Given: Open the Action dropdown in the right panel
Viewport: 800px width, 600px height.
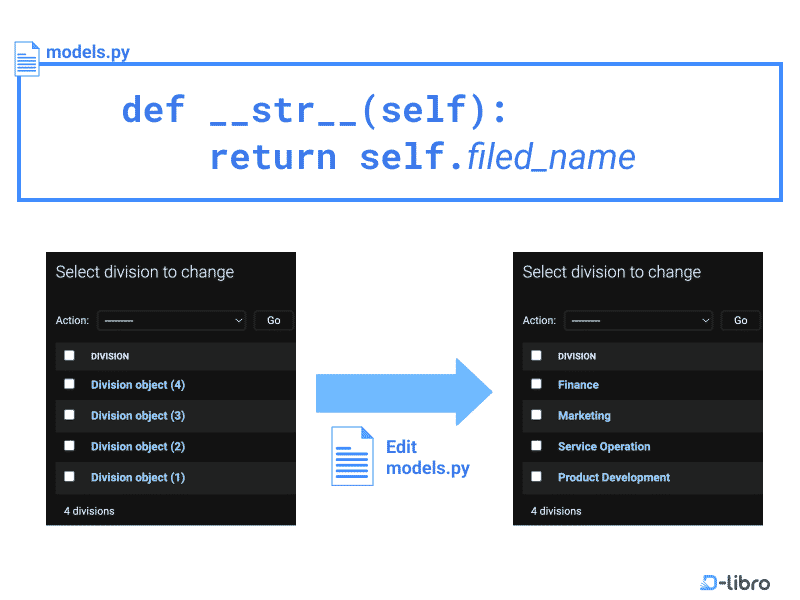Looking at the screenshot, I should tap(638, 320).
